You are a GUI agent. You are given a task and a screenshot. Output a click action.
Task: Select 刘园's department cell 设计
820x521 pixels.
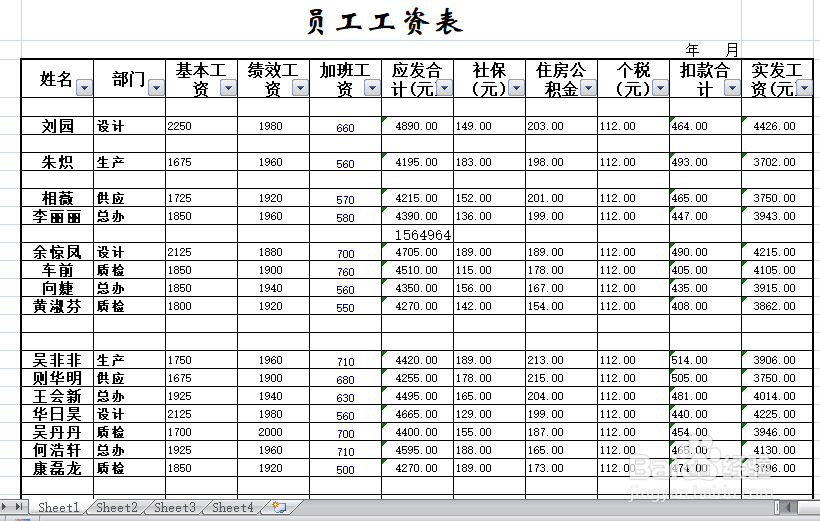[129, 126]
